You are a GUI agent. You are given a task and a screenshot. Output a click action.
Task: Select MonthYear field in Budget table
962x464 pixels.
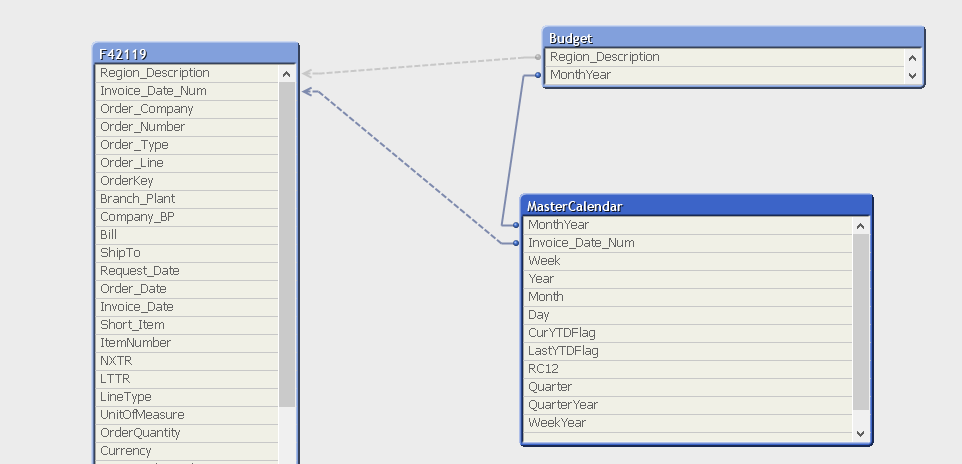point(725,75)
